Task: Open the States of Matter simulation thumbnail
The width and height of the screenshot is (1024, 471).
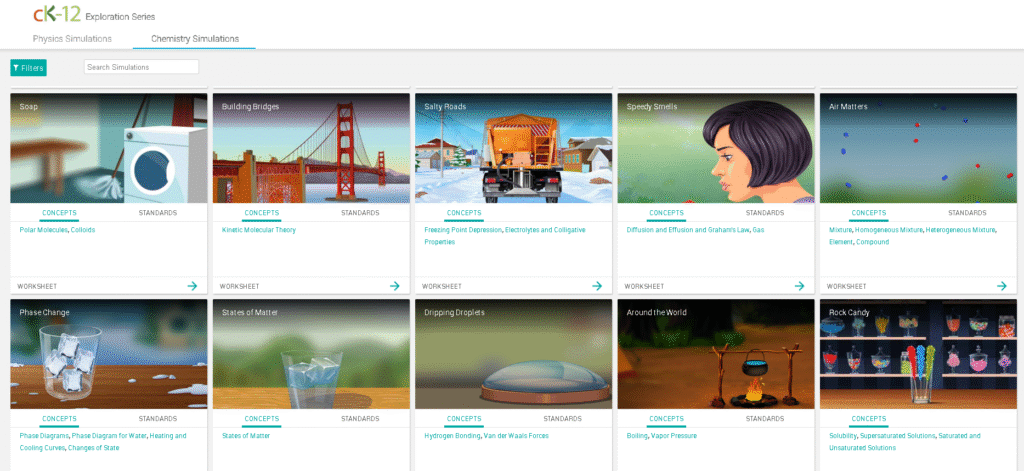Action: click(x=312, y=354)
